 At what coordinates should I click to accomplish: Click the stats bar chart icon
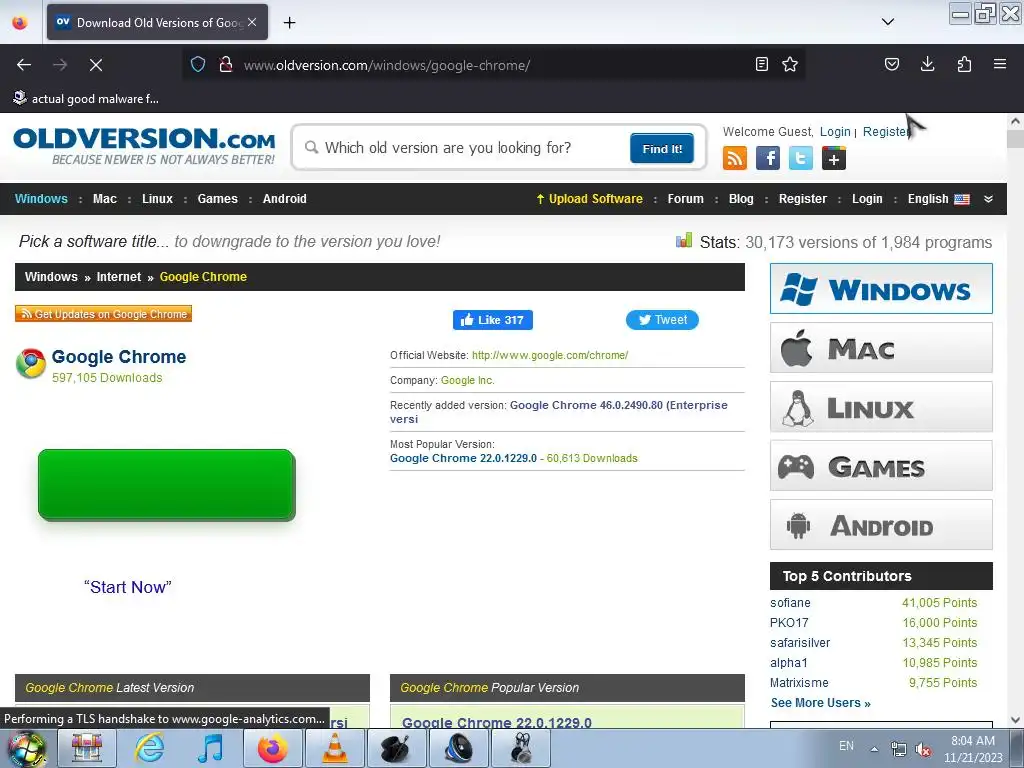684,240
